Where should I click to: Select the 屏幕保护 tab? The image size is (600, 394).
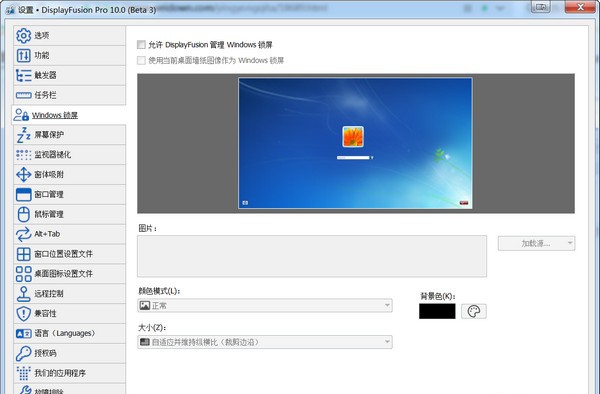coord(70,135)
